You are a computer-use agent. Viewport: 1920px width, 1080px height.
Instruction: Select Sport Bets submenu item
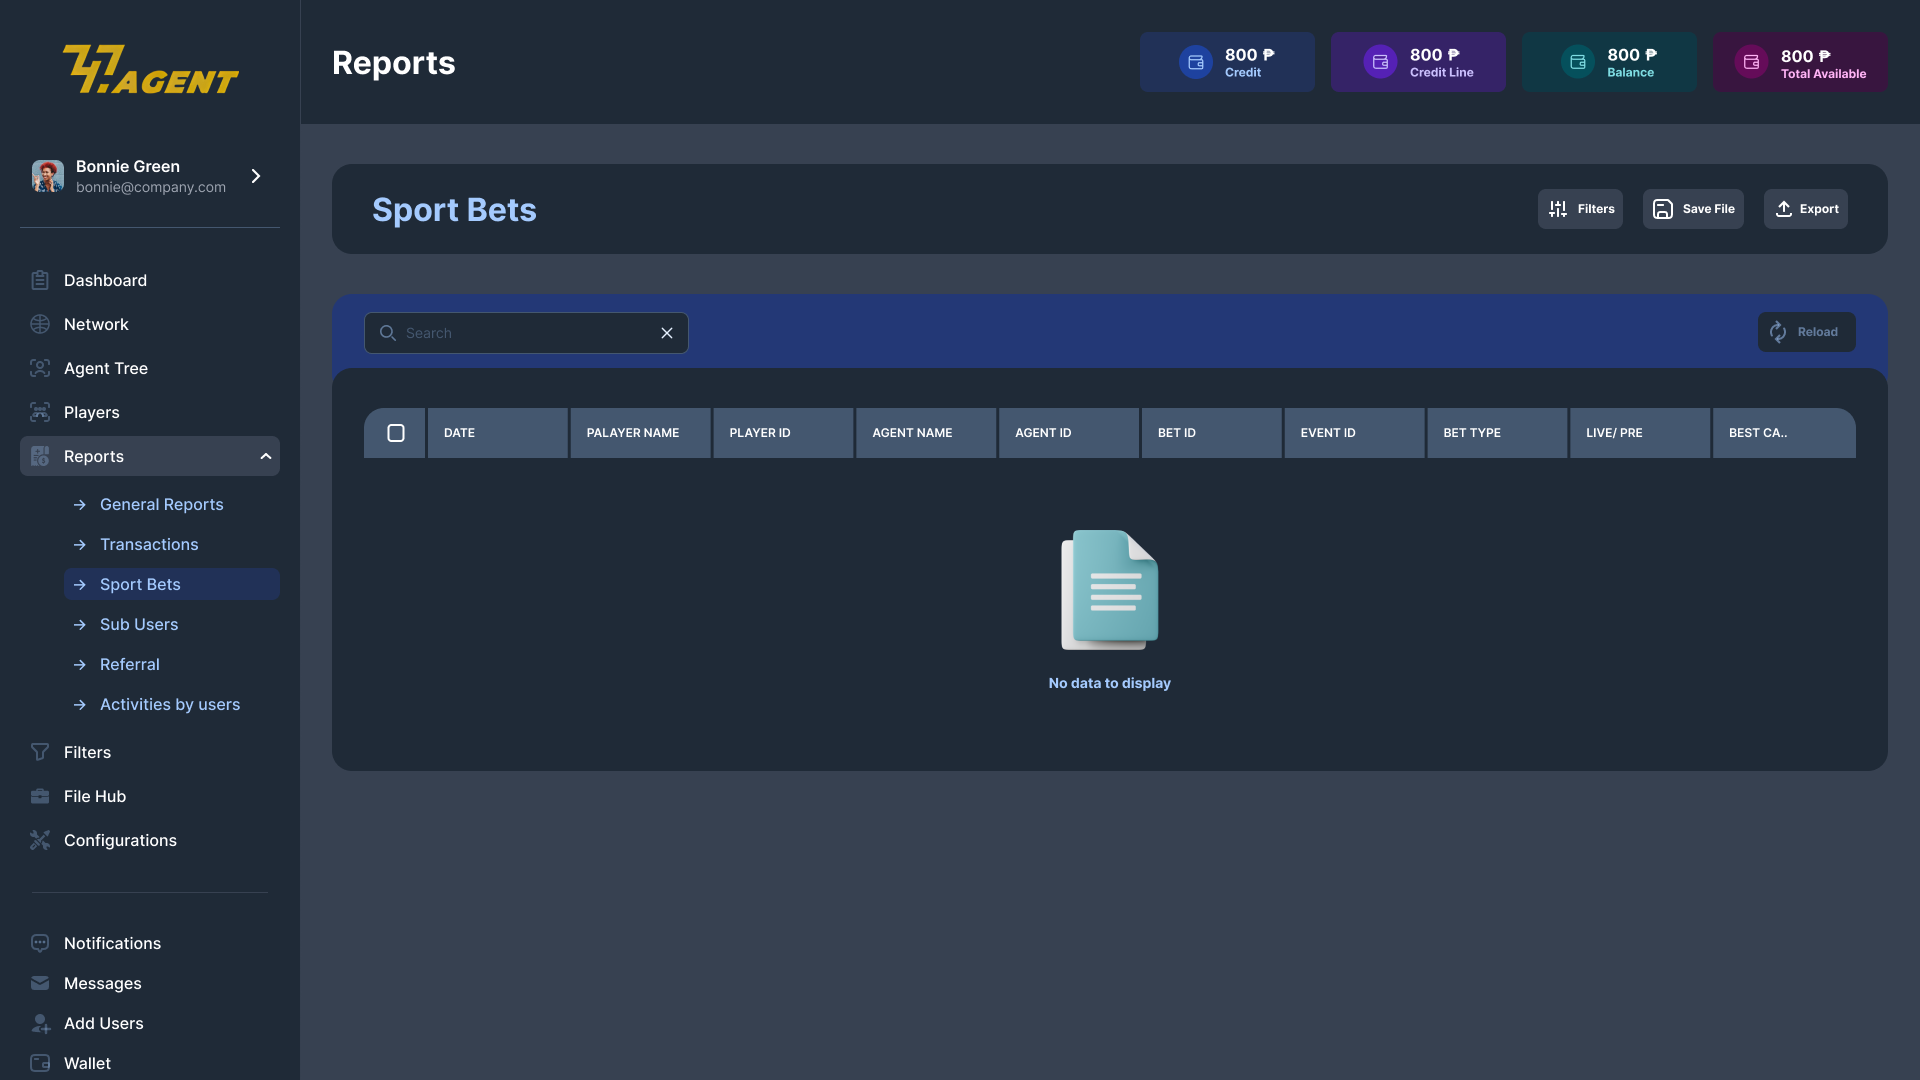click(x=172, y=584)
